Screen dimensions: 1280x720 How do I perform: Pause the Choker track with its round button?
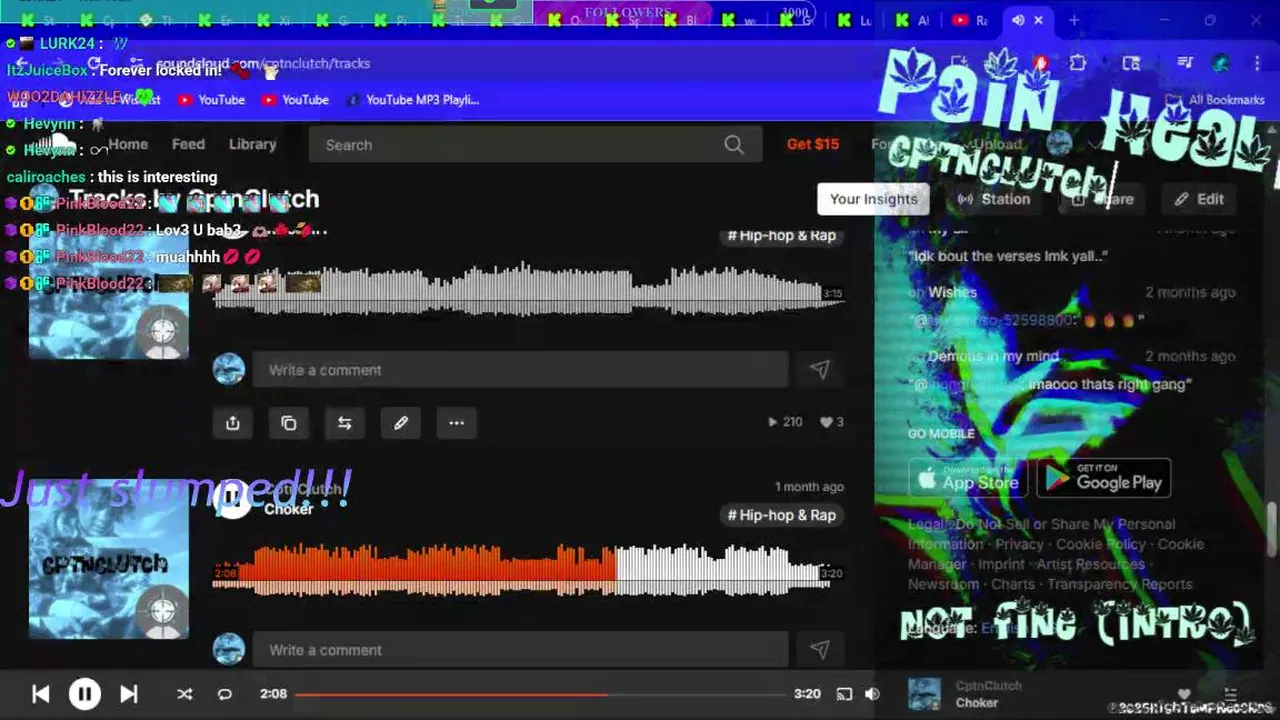point(232,497)
